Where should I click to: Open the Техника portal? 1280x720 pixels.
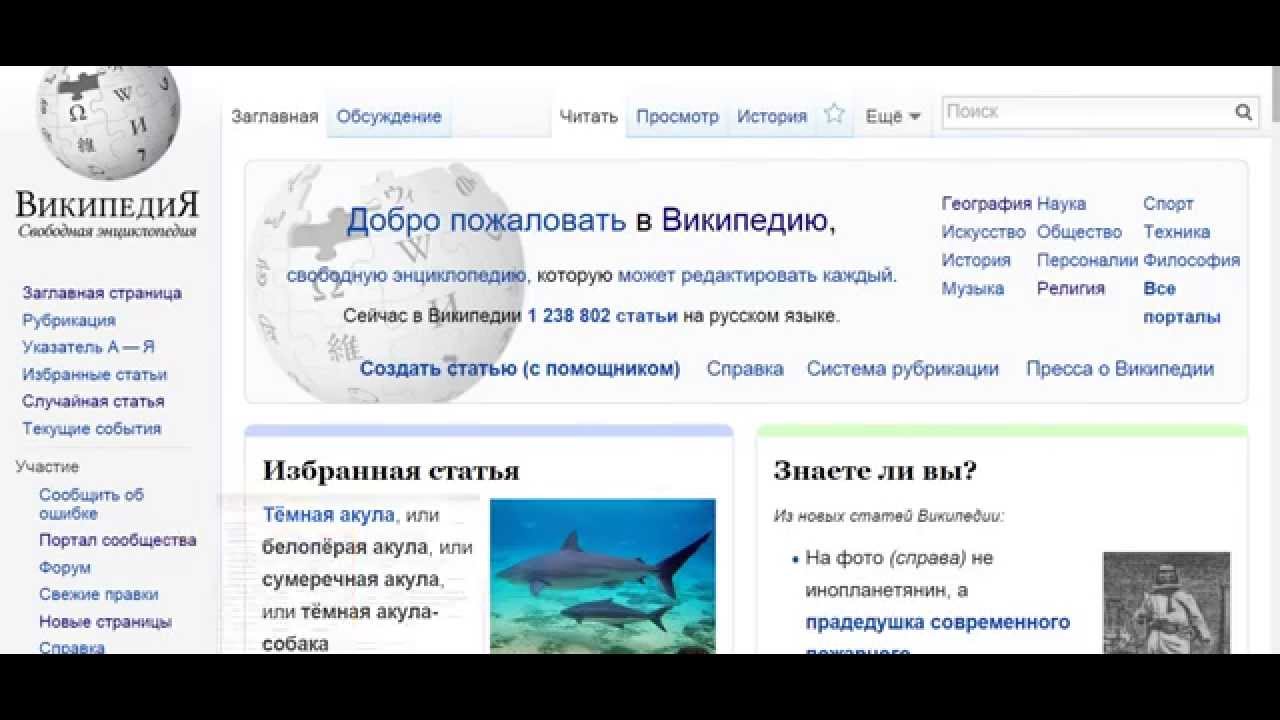point(1176,232)
